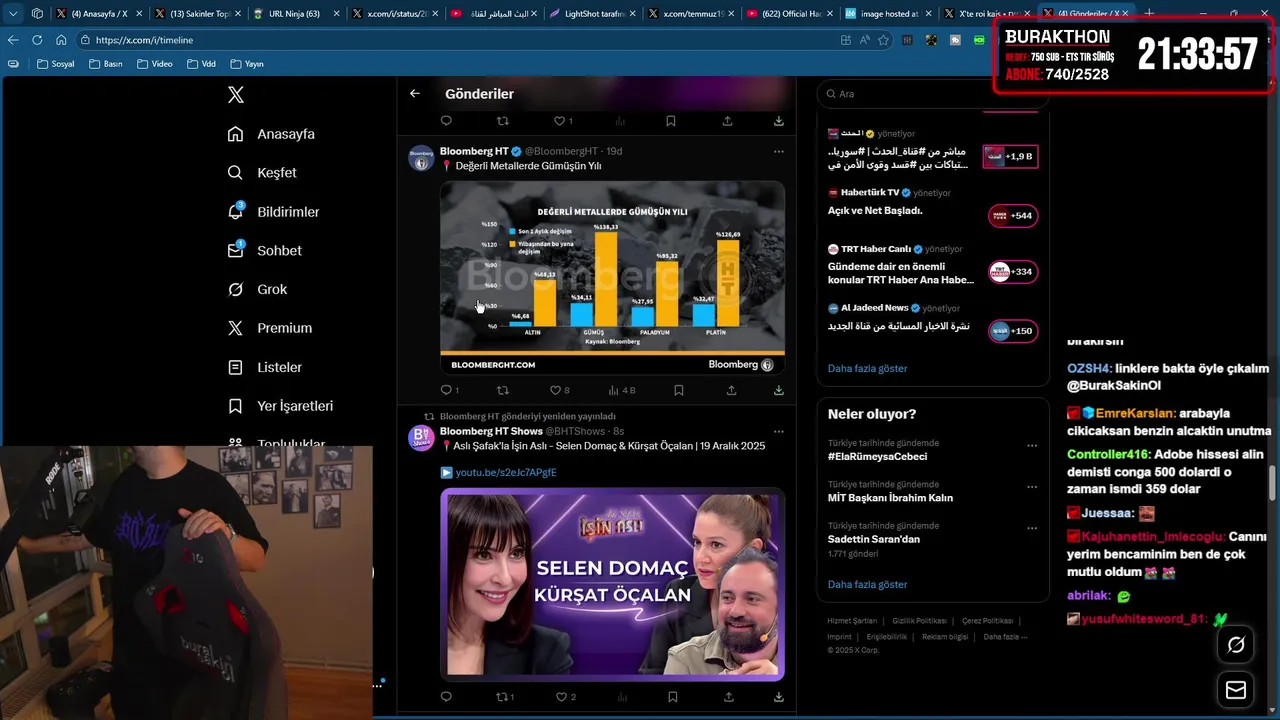Open Keşfet explore page
1280x720 pixels.
262,173
